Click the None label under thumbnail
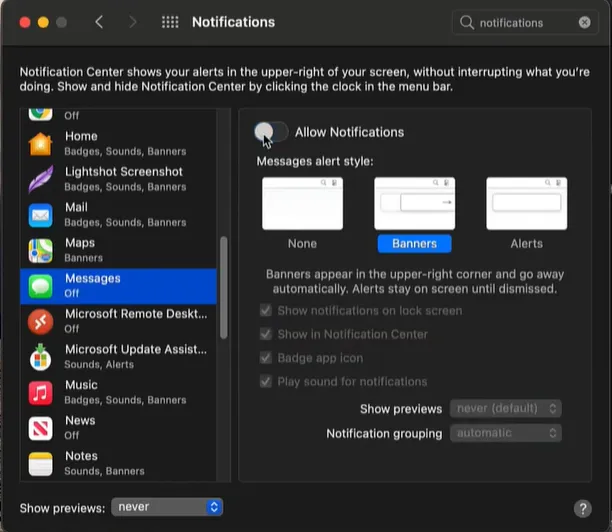Viewport: 612px width, 532px height. (302, 244)
